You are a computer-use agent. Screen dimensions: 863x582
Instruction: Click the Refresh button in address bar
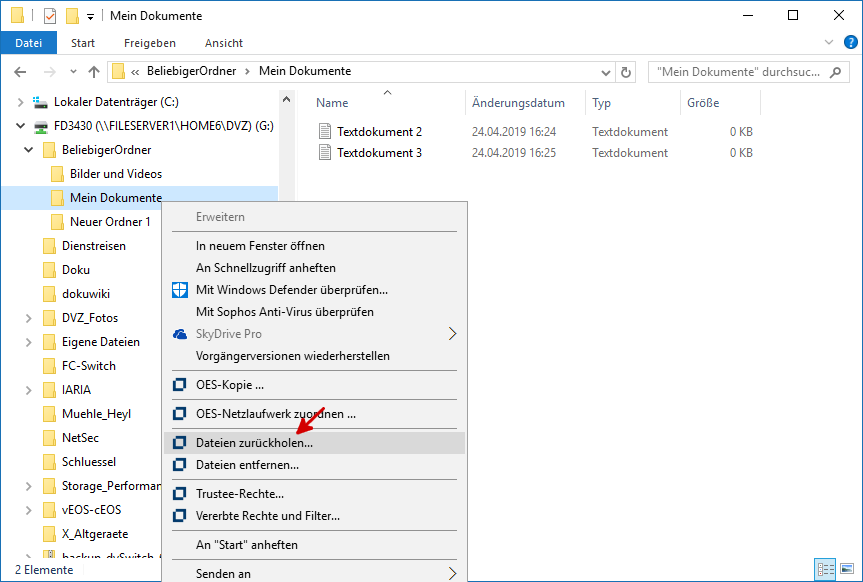click(x=627, y=72)
